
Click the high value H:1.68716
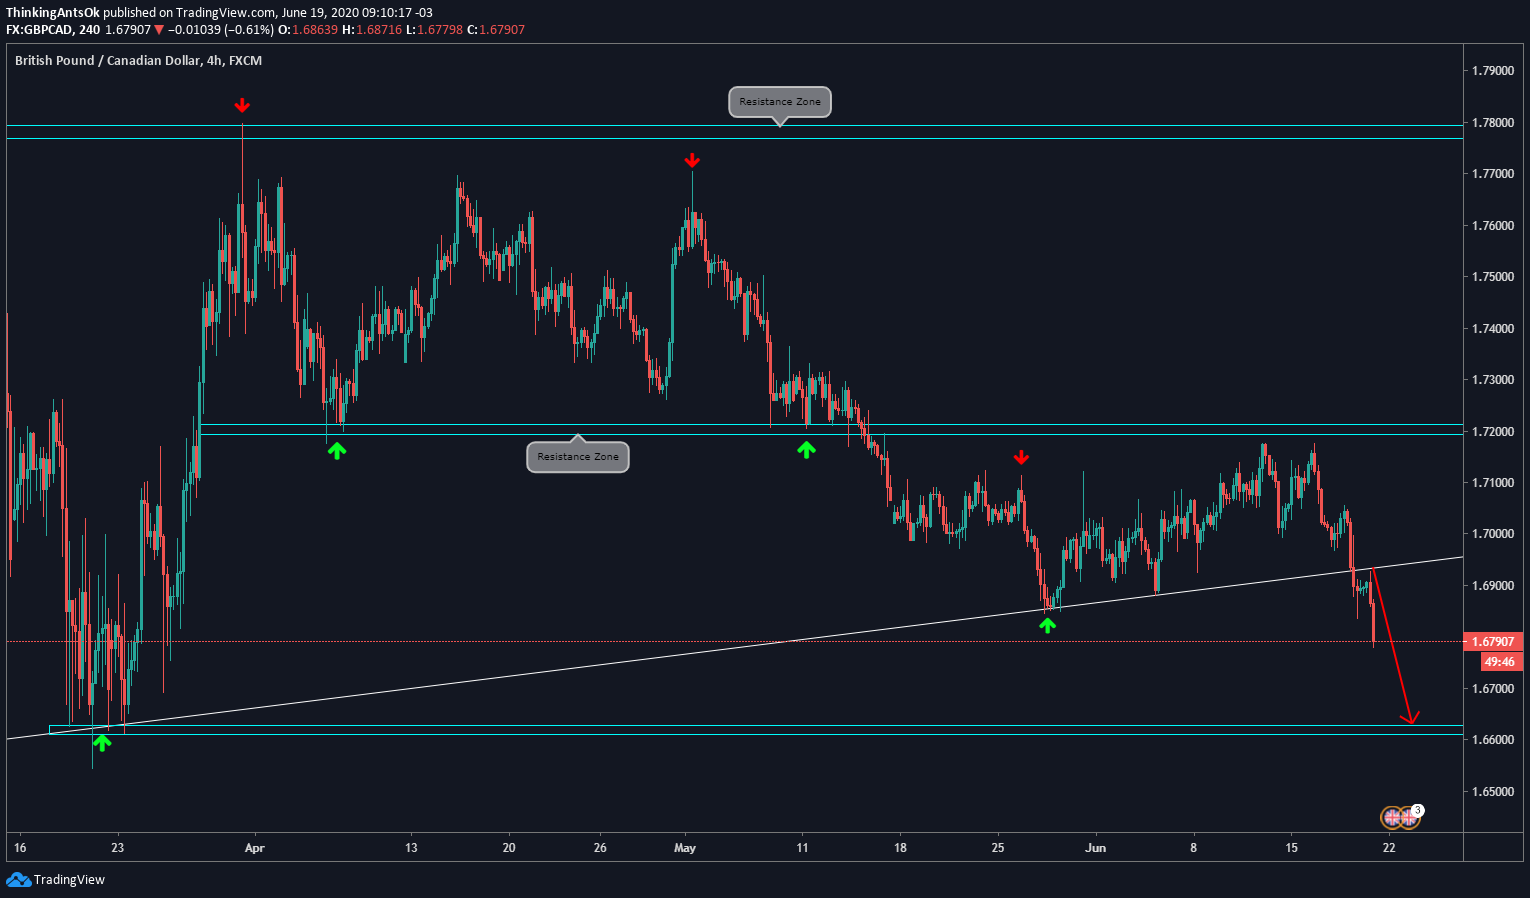click(372, 30)
